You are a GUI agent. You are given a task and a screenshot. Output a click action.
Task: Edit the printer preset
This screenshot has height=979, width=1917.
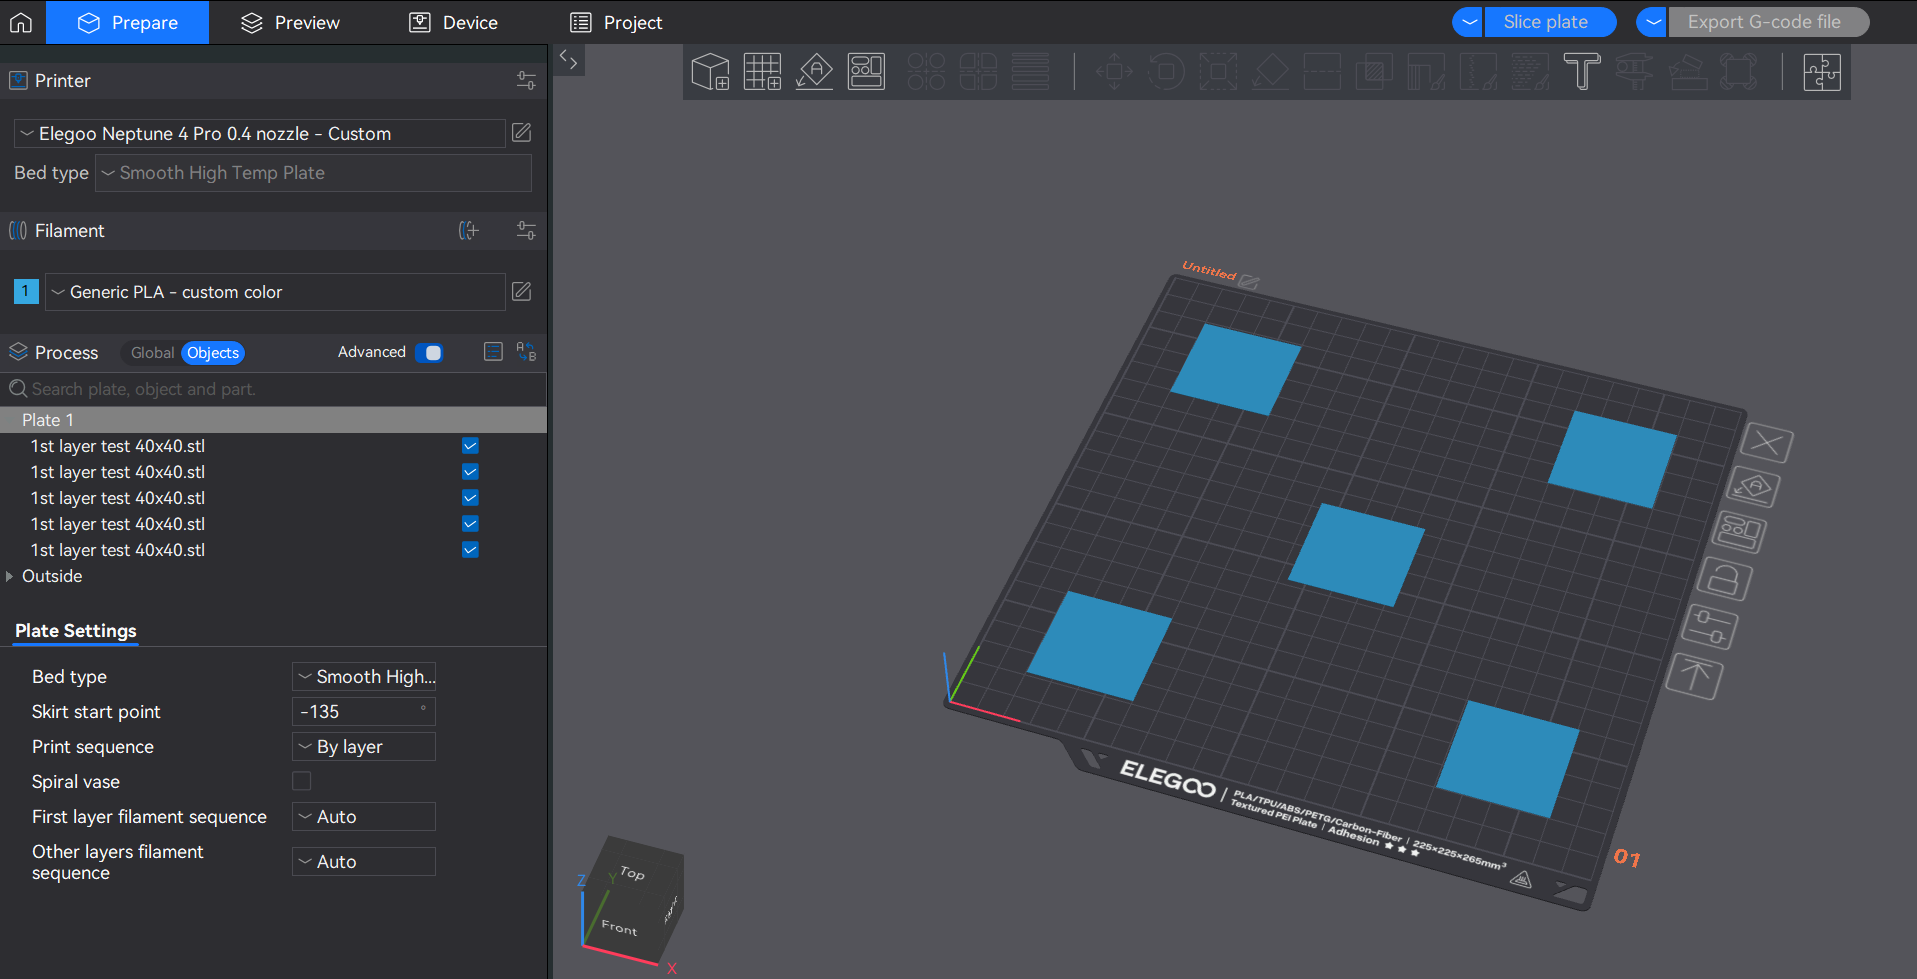pos(521,133)
